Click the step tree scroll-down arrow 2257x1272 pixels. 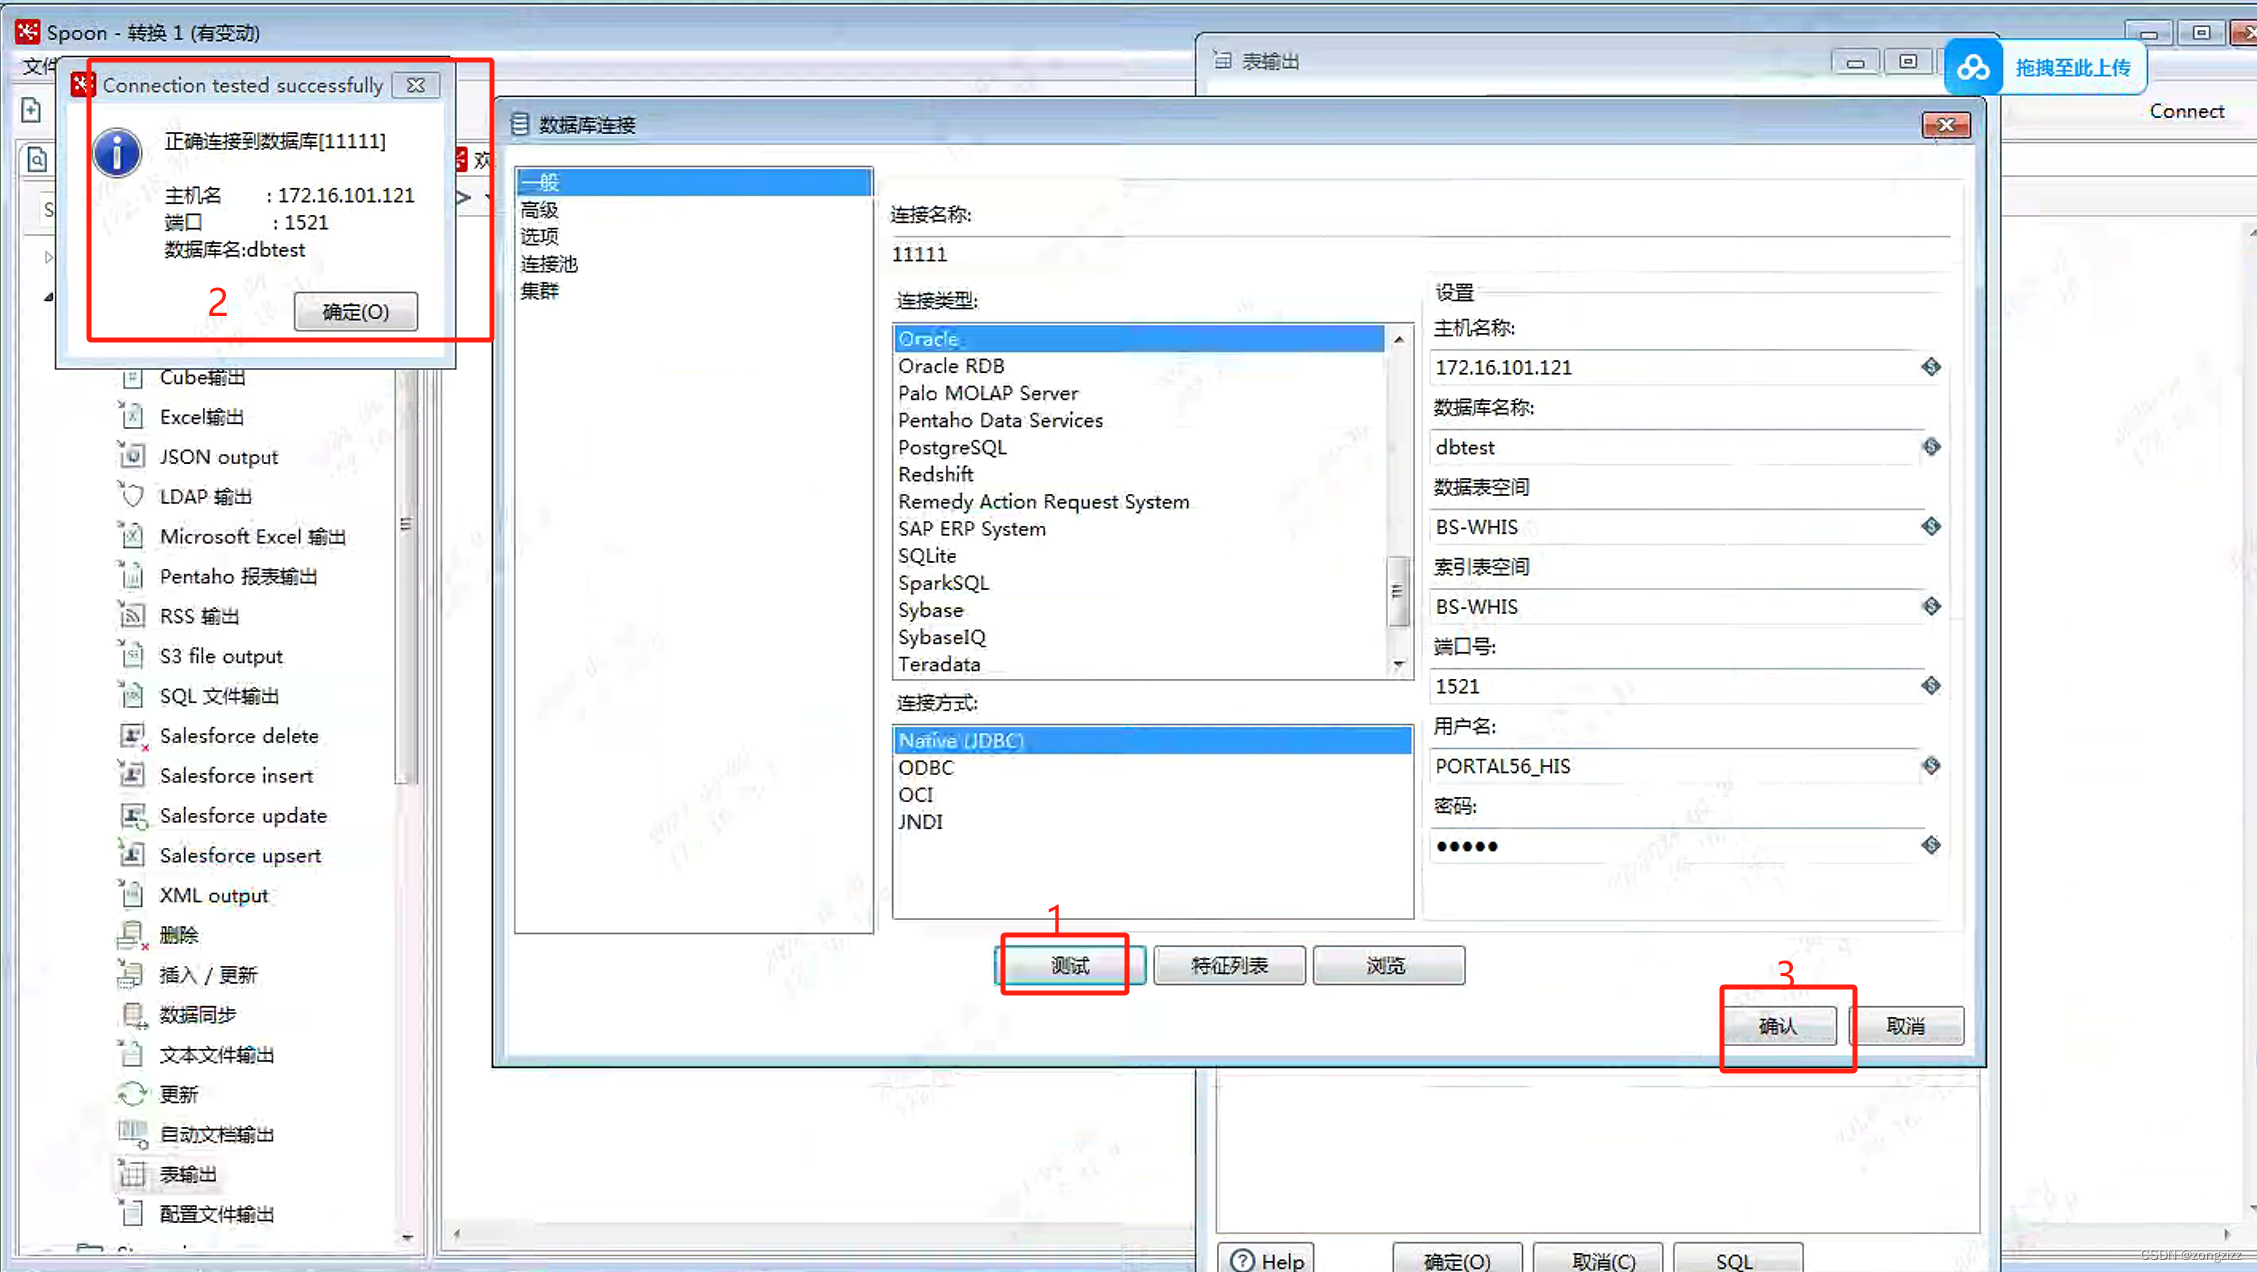pyautogui.click(x=407, y=1238)
